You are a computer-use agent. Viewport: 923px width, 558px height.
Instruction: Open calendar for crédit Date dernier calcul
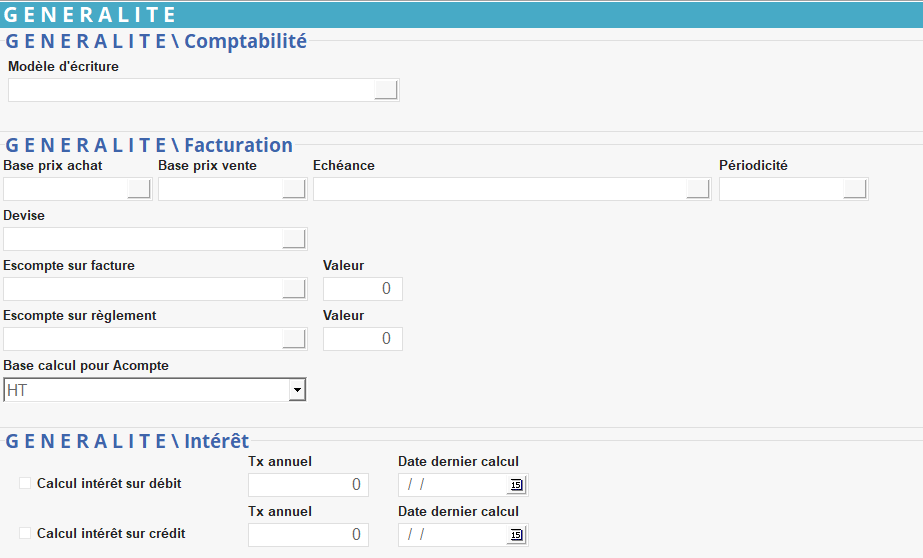(516, 535)
